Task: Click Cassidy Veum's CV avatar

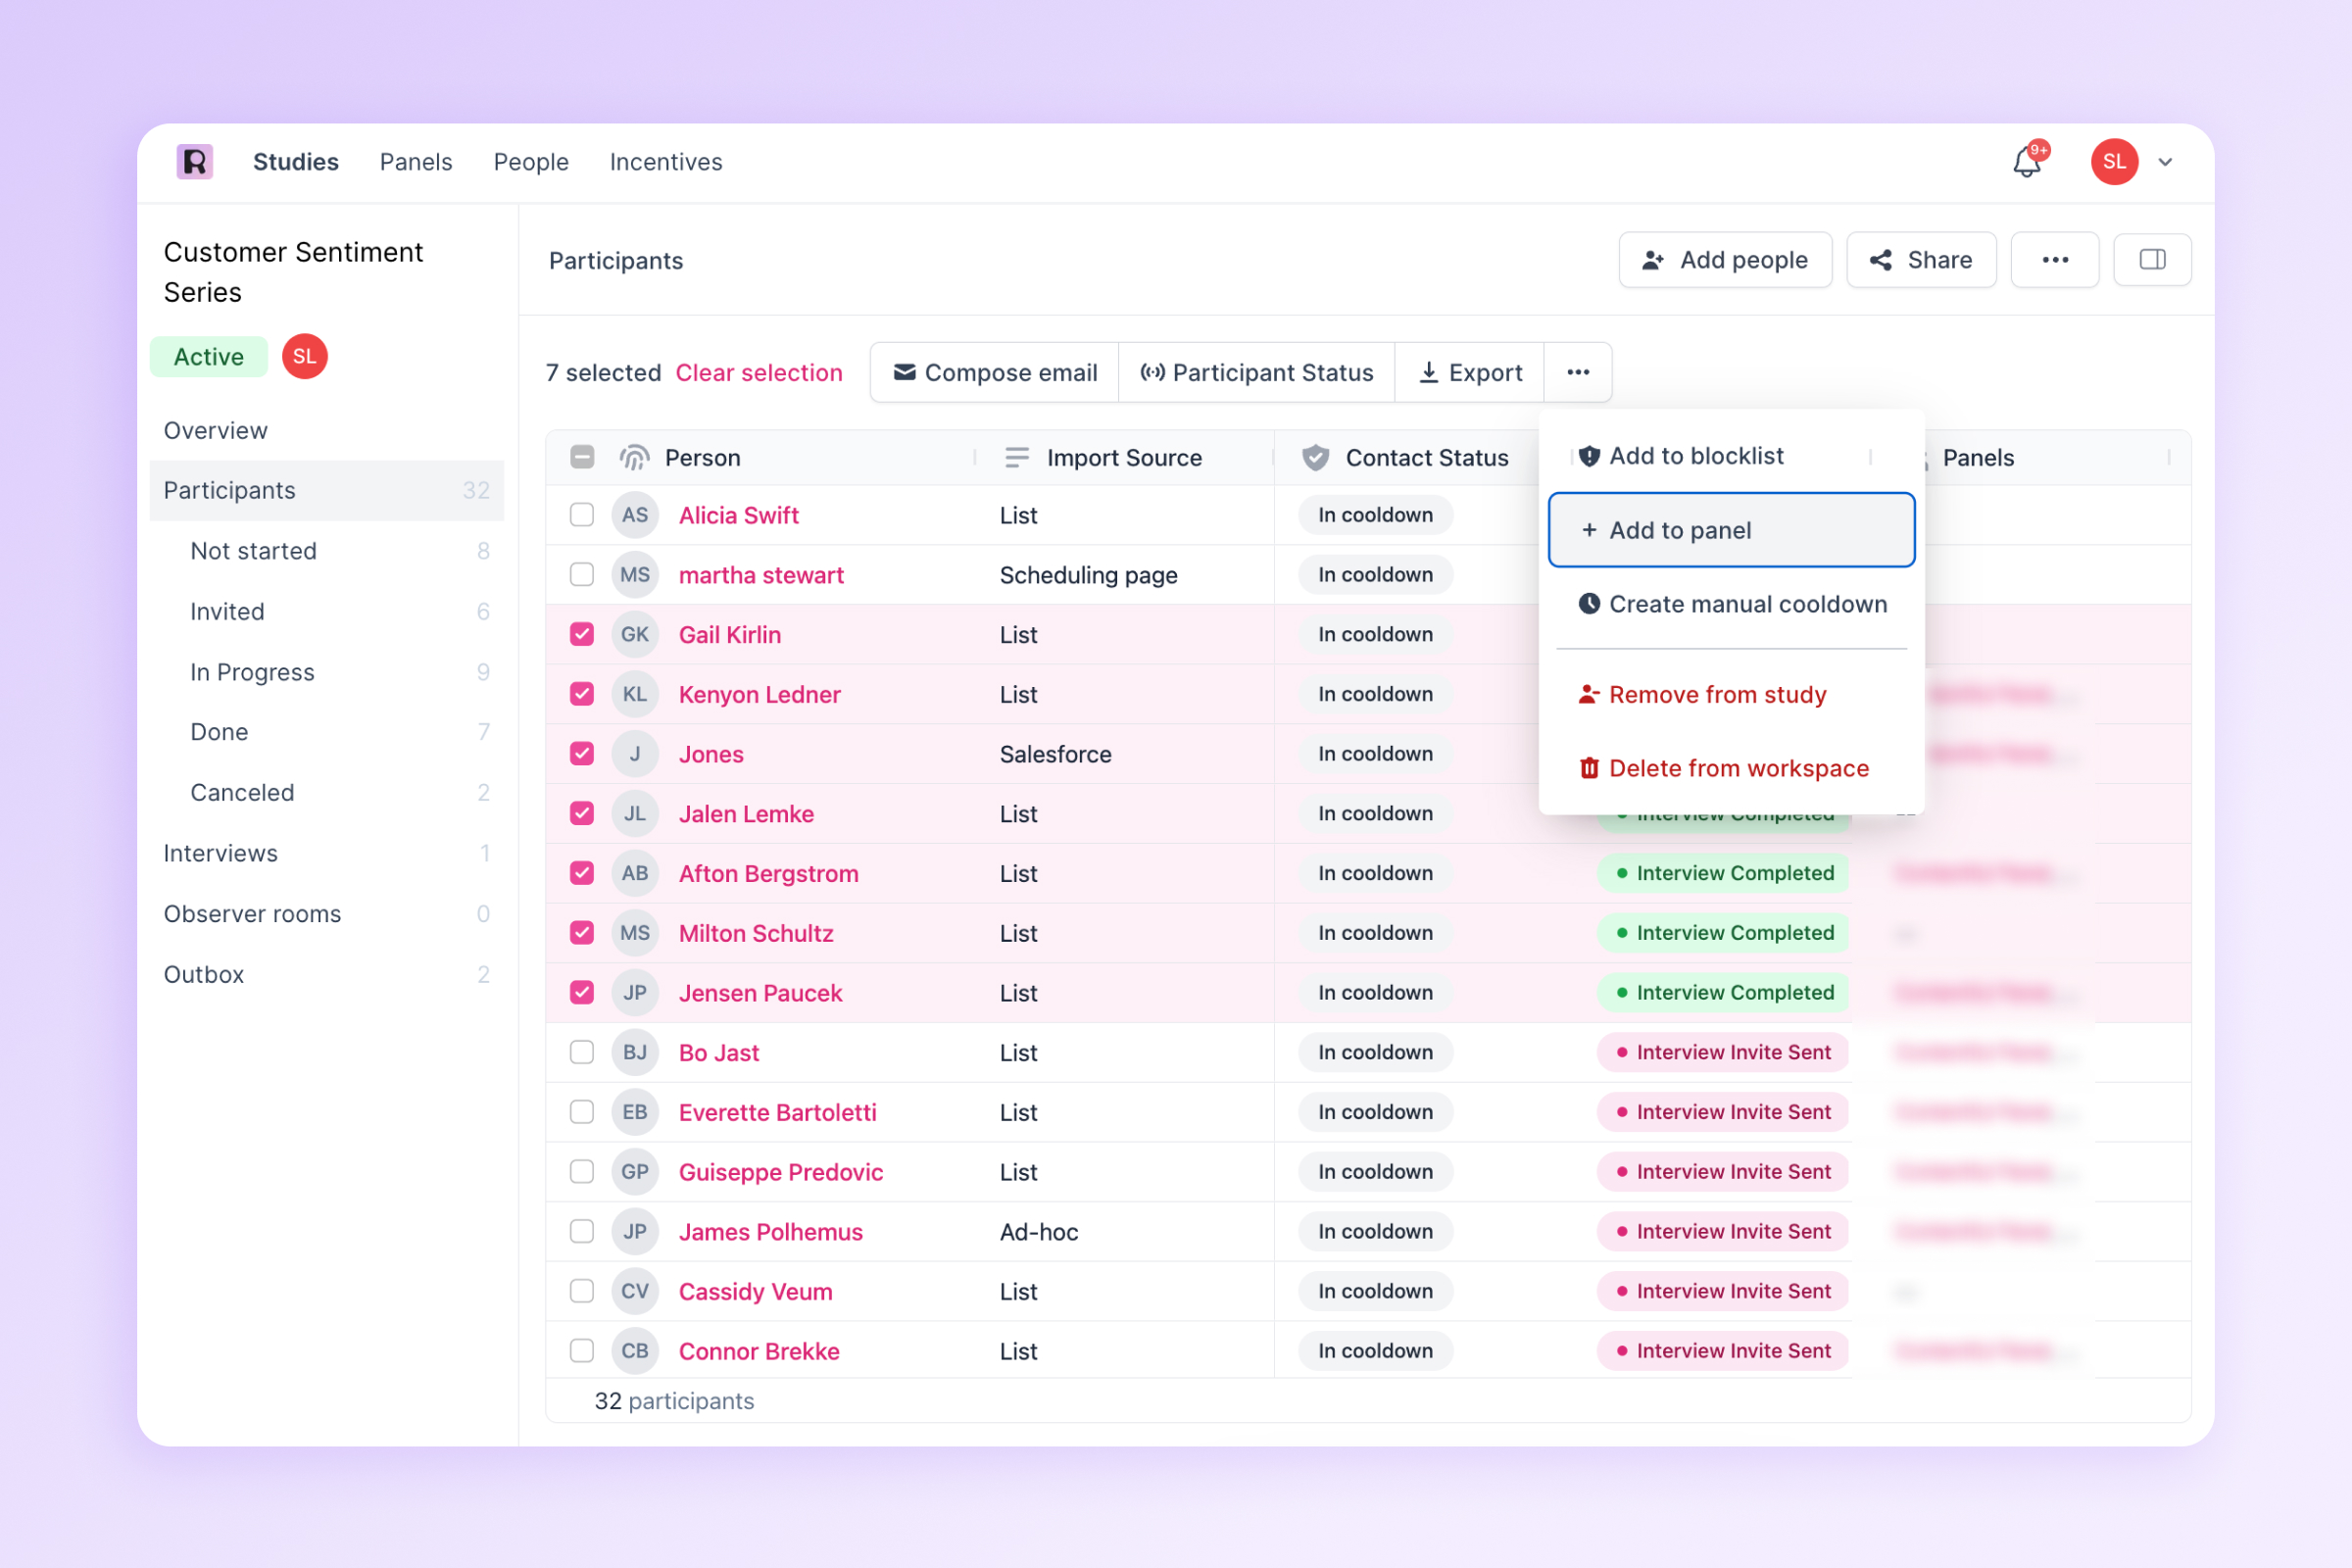Action: (x=635, y=1291)
